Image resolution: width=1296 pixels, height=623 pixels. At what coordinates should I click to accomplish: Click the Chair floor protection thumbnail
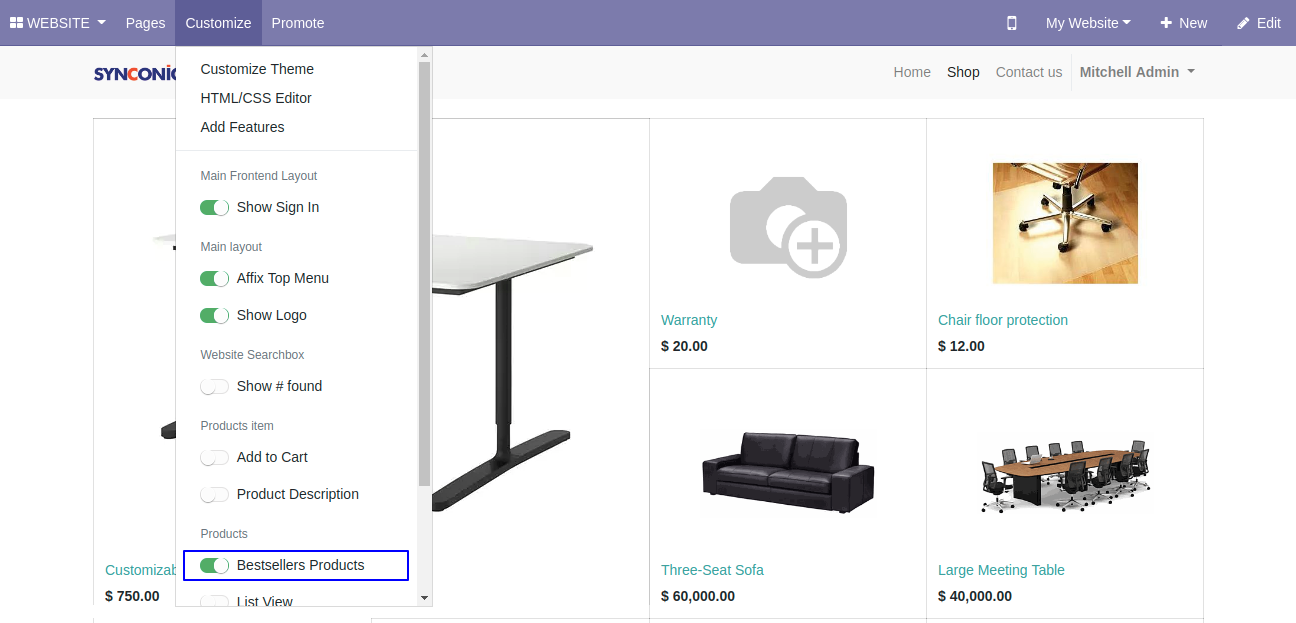coord(1065,223)
